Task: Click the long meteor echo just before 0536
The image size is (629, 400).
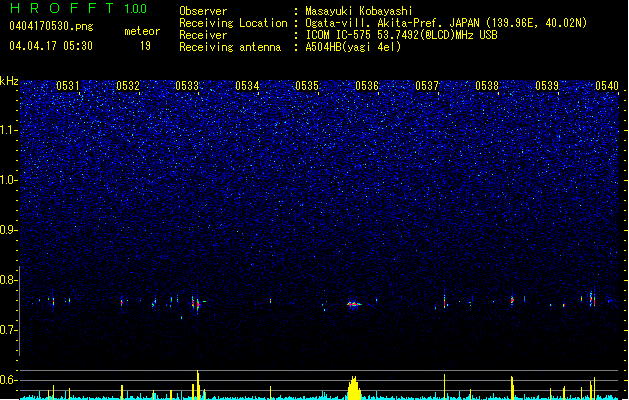Action: click(354, 305)
